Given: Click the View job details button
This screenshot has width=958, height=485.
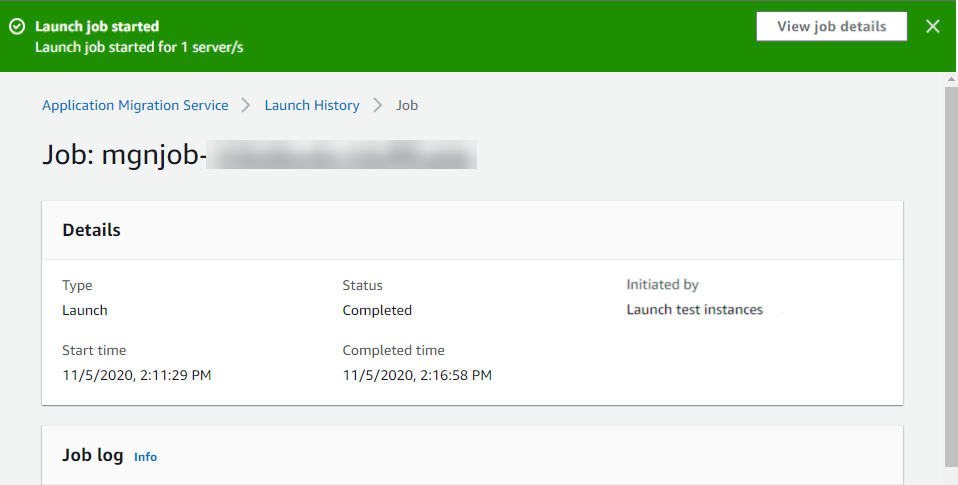Looking at the screenshot, I should coord(832,26).
